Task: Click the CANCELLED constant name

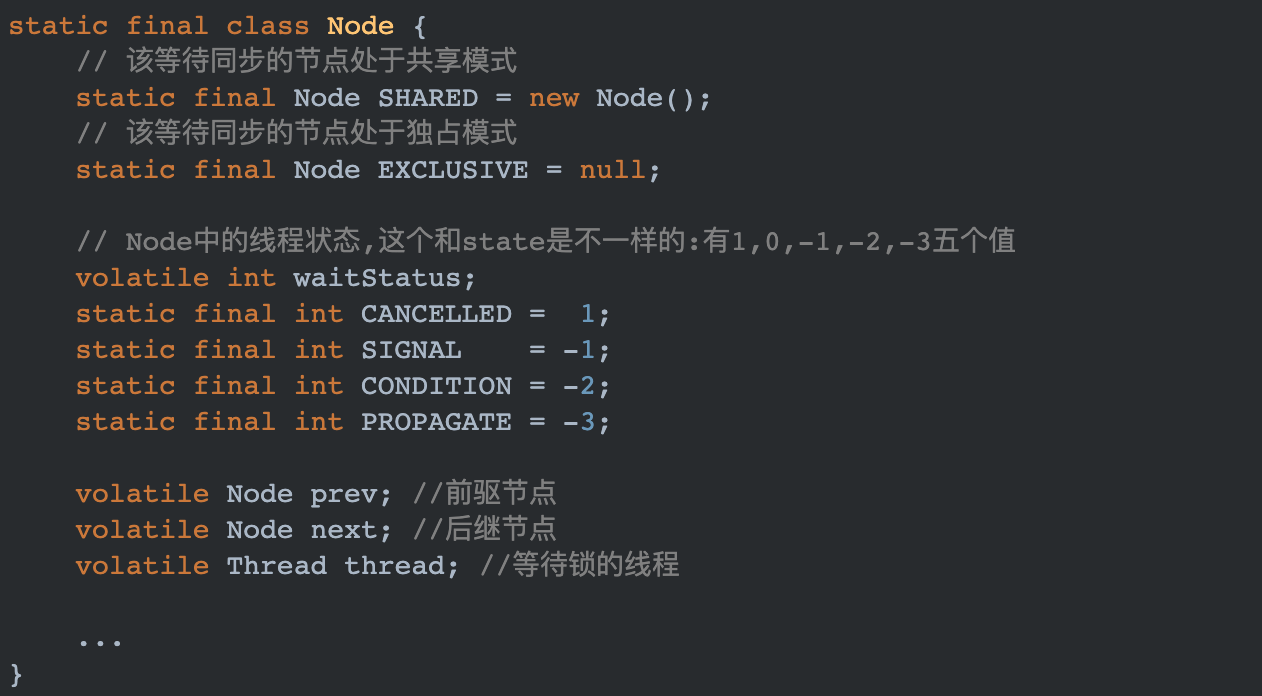Action: pyautogui.click(x=436, y=314)
